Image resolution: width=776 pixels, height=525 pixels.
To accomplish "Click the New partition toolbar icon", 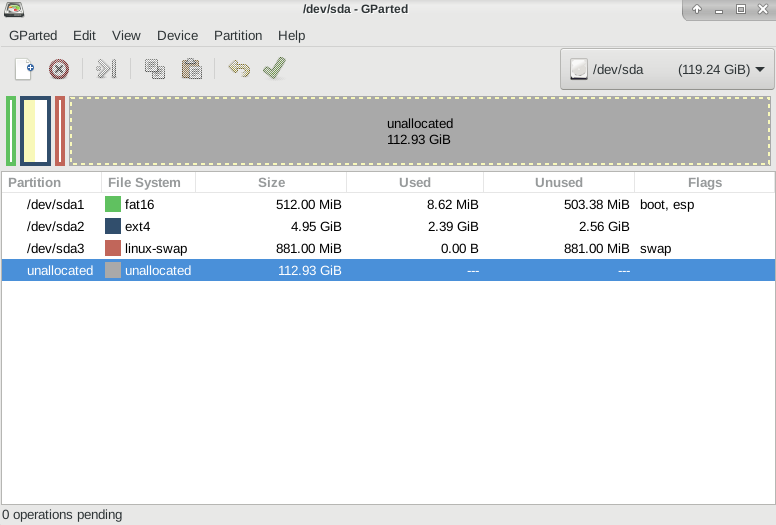I will (x=24, y=69).
